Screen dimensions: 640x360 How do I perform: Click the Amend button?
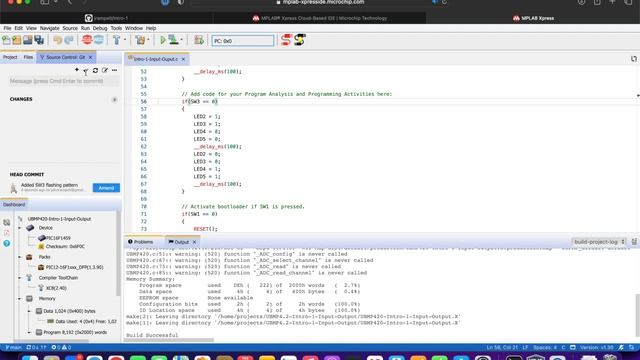pyautogui.click(x=106, y=188)
